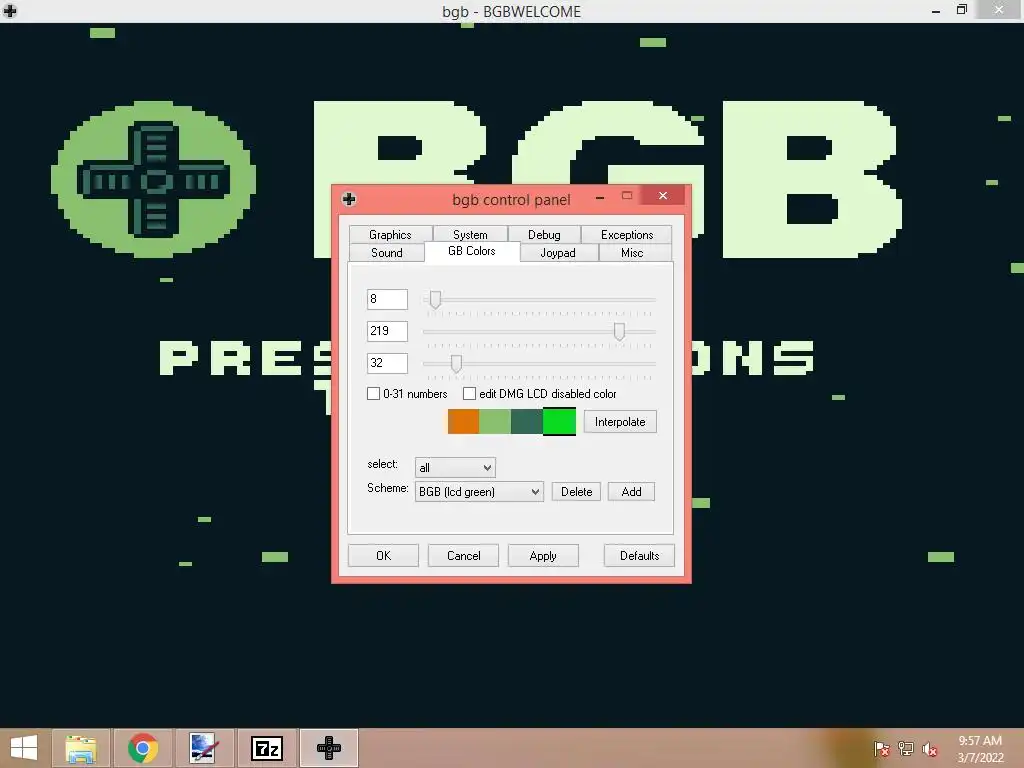The height and width of the screenshot is (768, 1024).
Task: Click the first color slider thumb
Action: [x=435, y=300]
